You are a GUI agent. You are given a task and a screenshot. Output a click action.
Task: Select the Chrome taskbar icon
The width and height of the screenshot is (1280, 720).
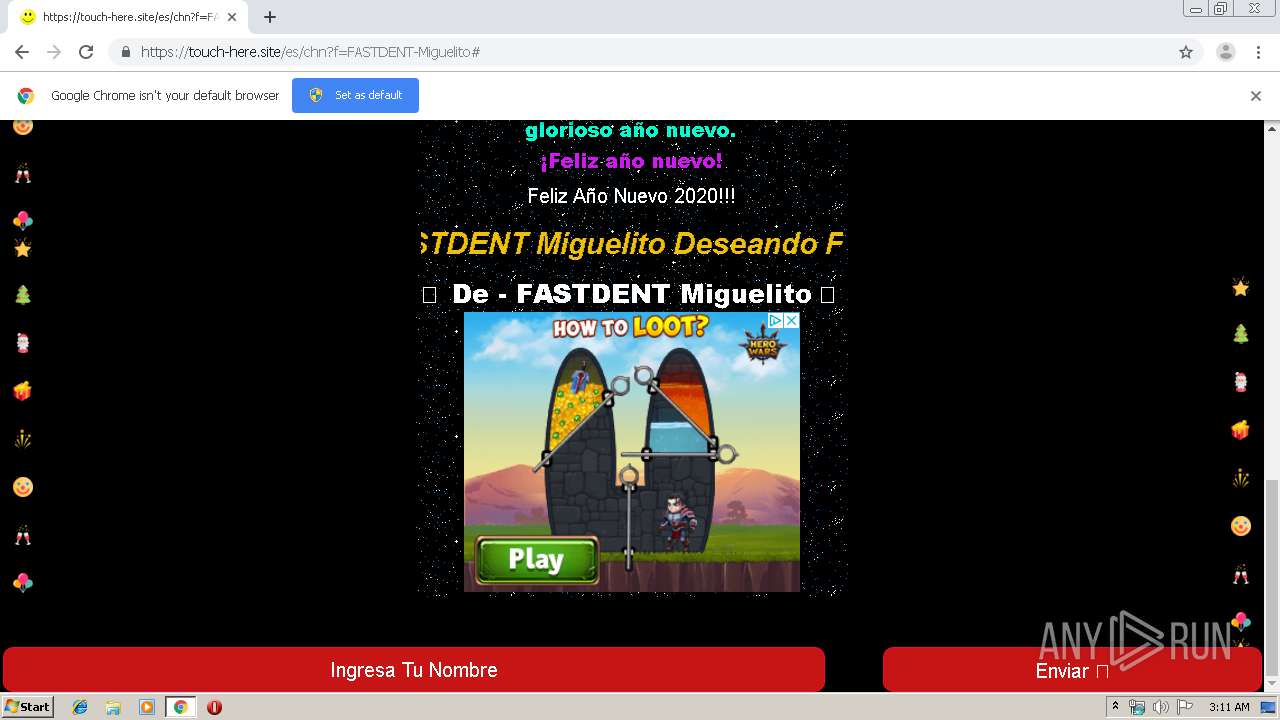[181, 707]
